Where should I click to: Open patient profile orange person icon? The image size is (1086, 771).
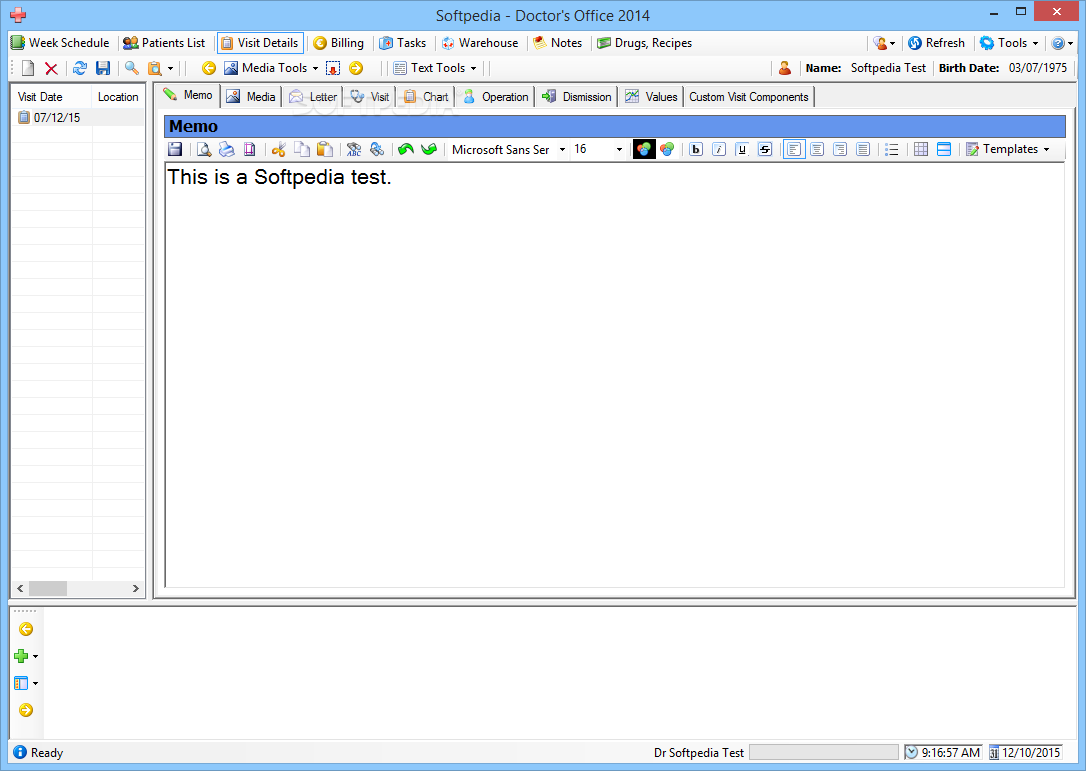coord(785,68)
